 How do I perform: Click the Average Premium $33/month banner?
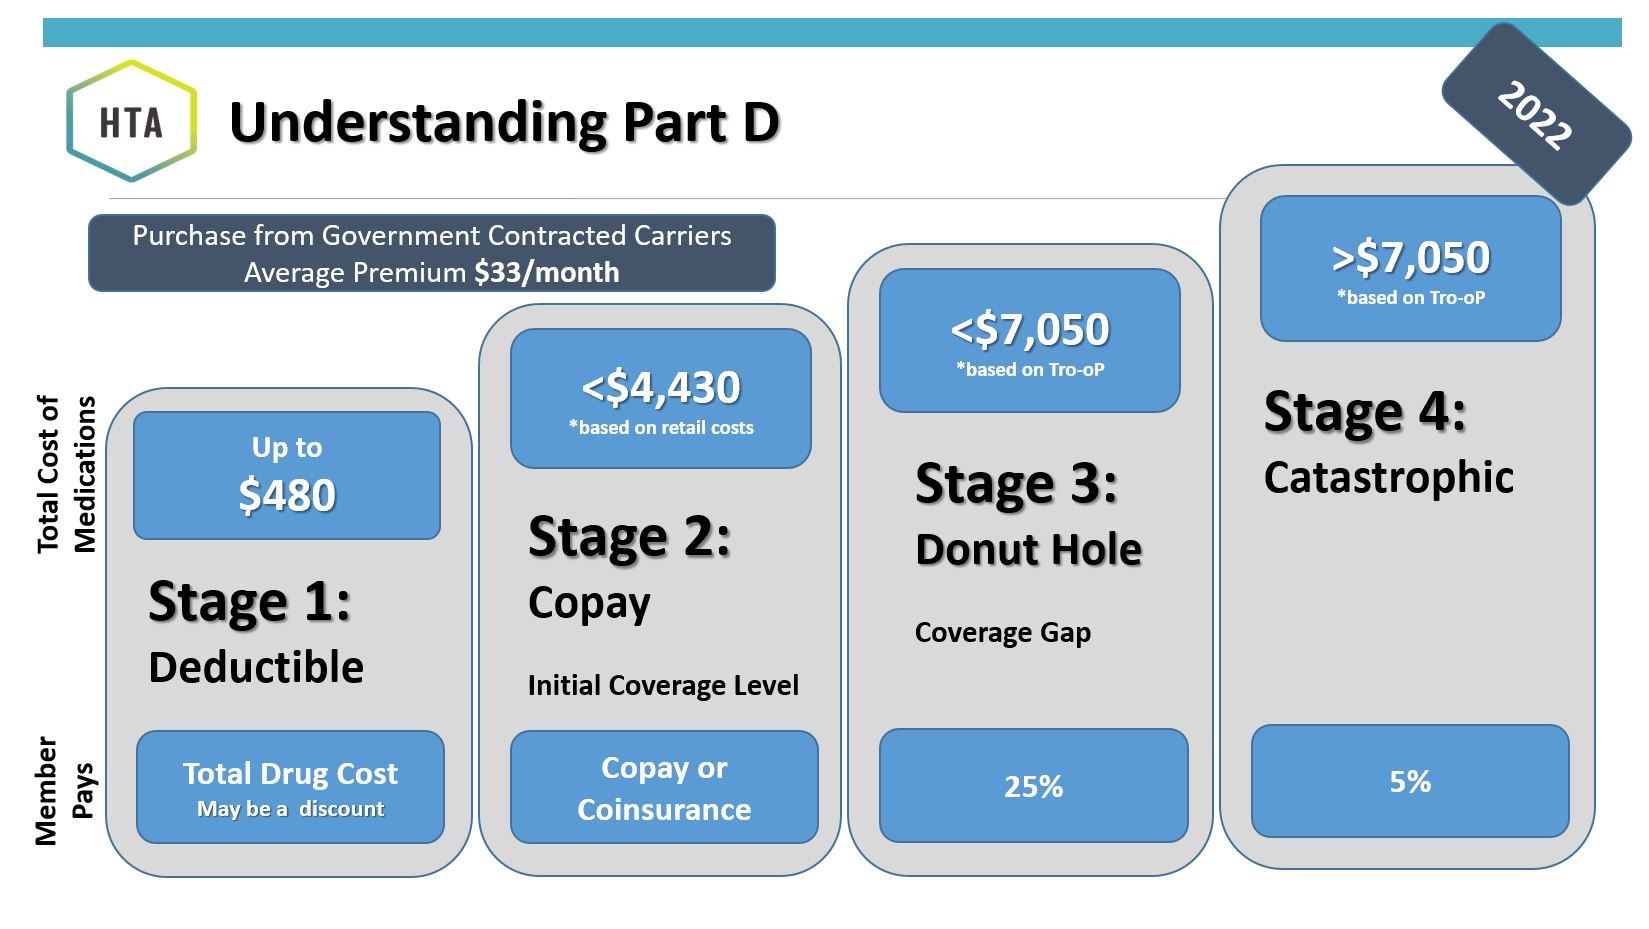point(431,254)
